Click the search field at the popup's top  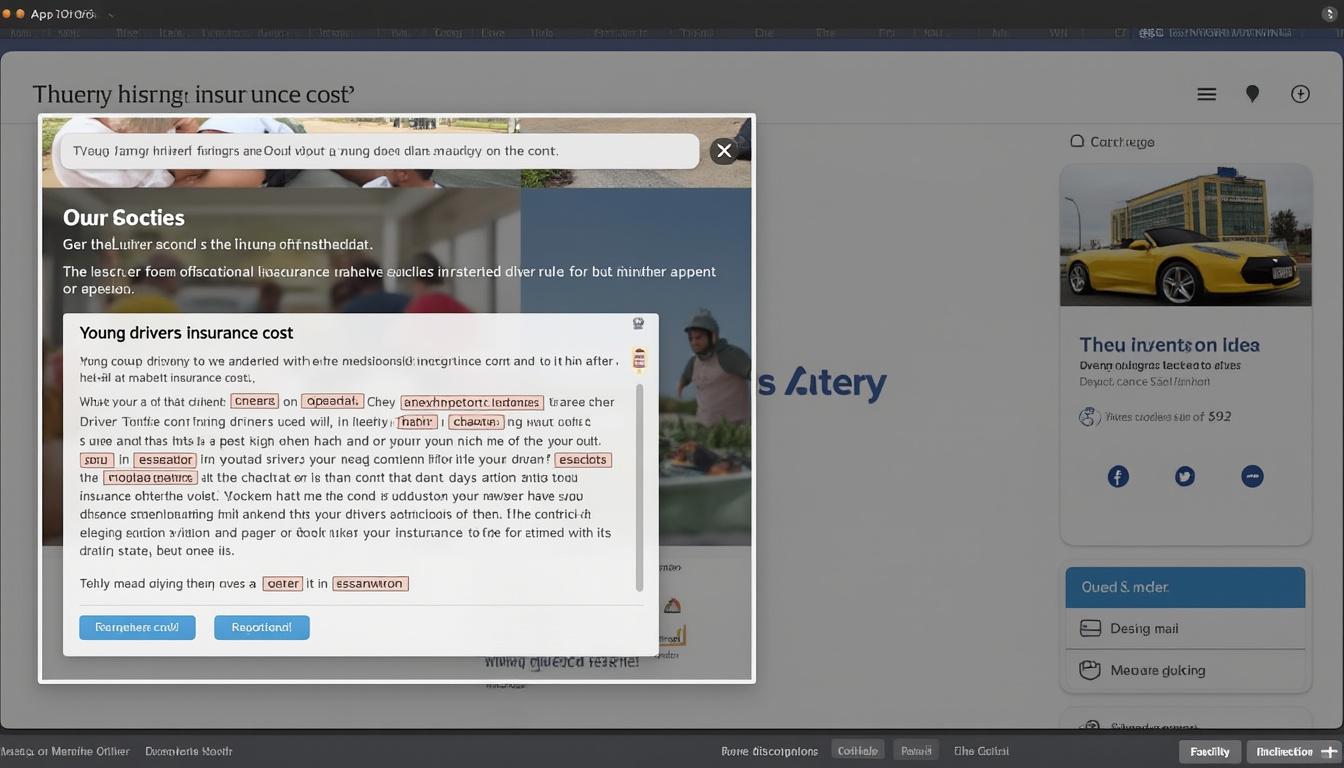[380, 151]
